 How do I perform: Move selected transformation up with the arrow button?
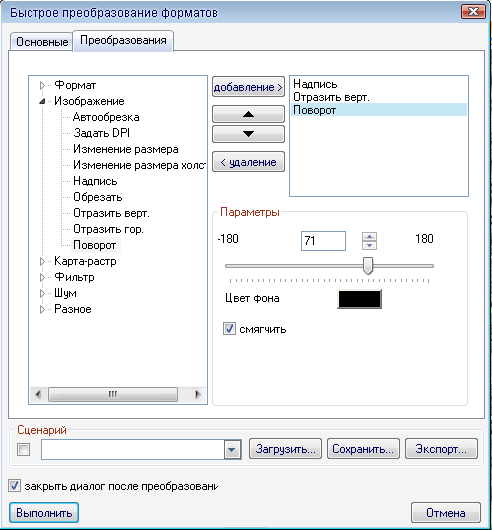point(248,114)
